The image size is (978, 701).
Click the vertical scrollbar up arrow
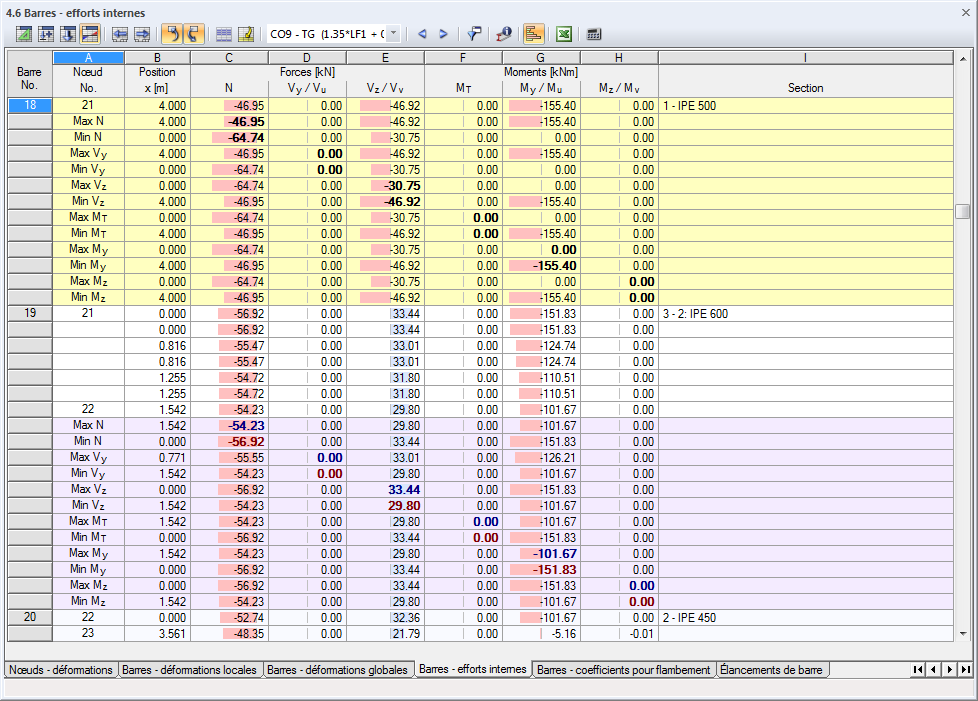(x=963, y=59)
